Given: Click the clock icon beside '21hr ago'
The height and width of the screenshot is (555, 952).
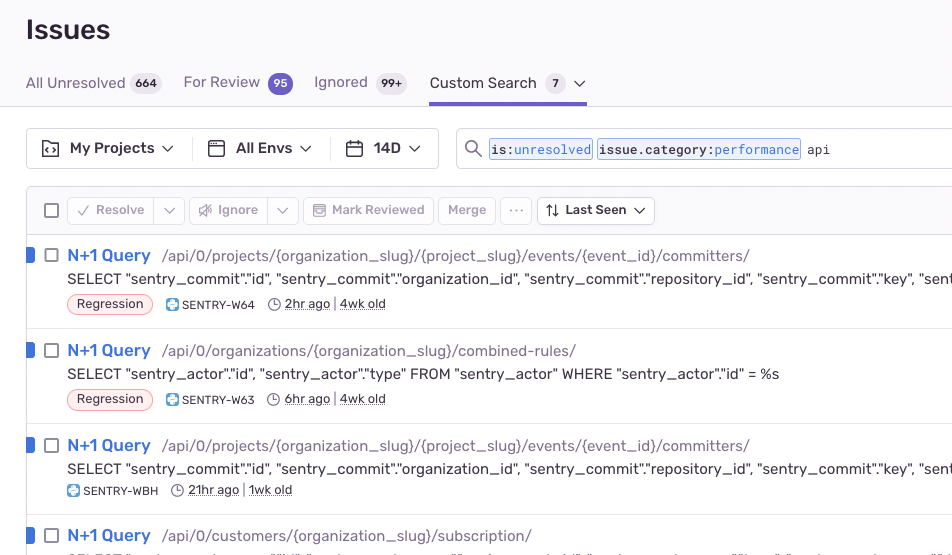Looking at the screenshot, I should coord(177,490).
